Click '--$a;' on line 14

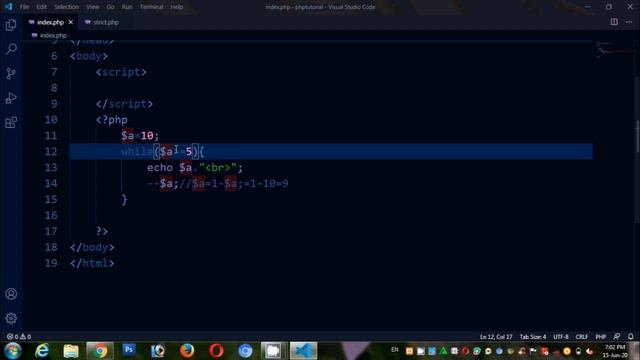[x=163, y=184]
